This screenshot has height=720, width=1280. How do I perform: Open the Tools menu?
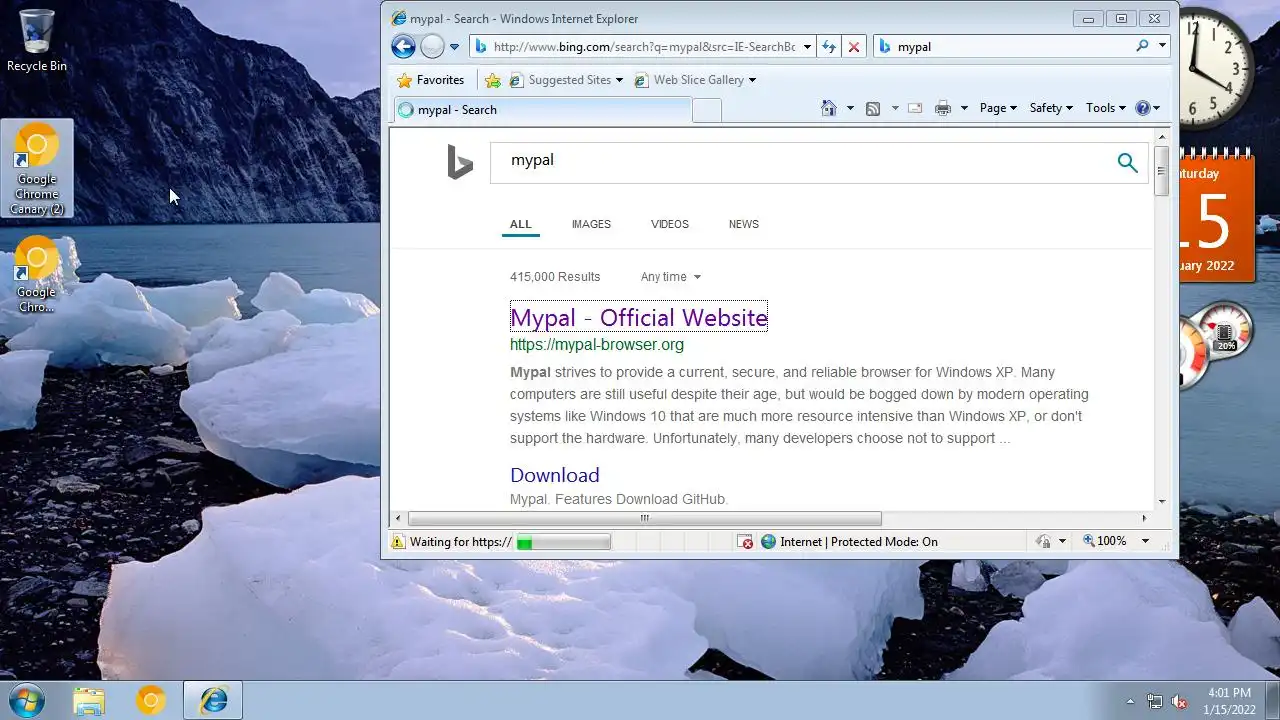point(1106,108)
